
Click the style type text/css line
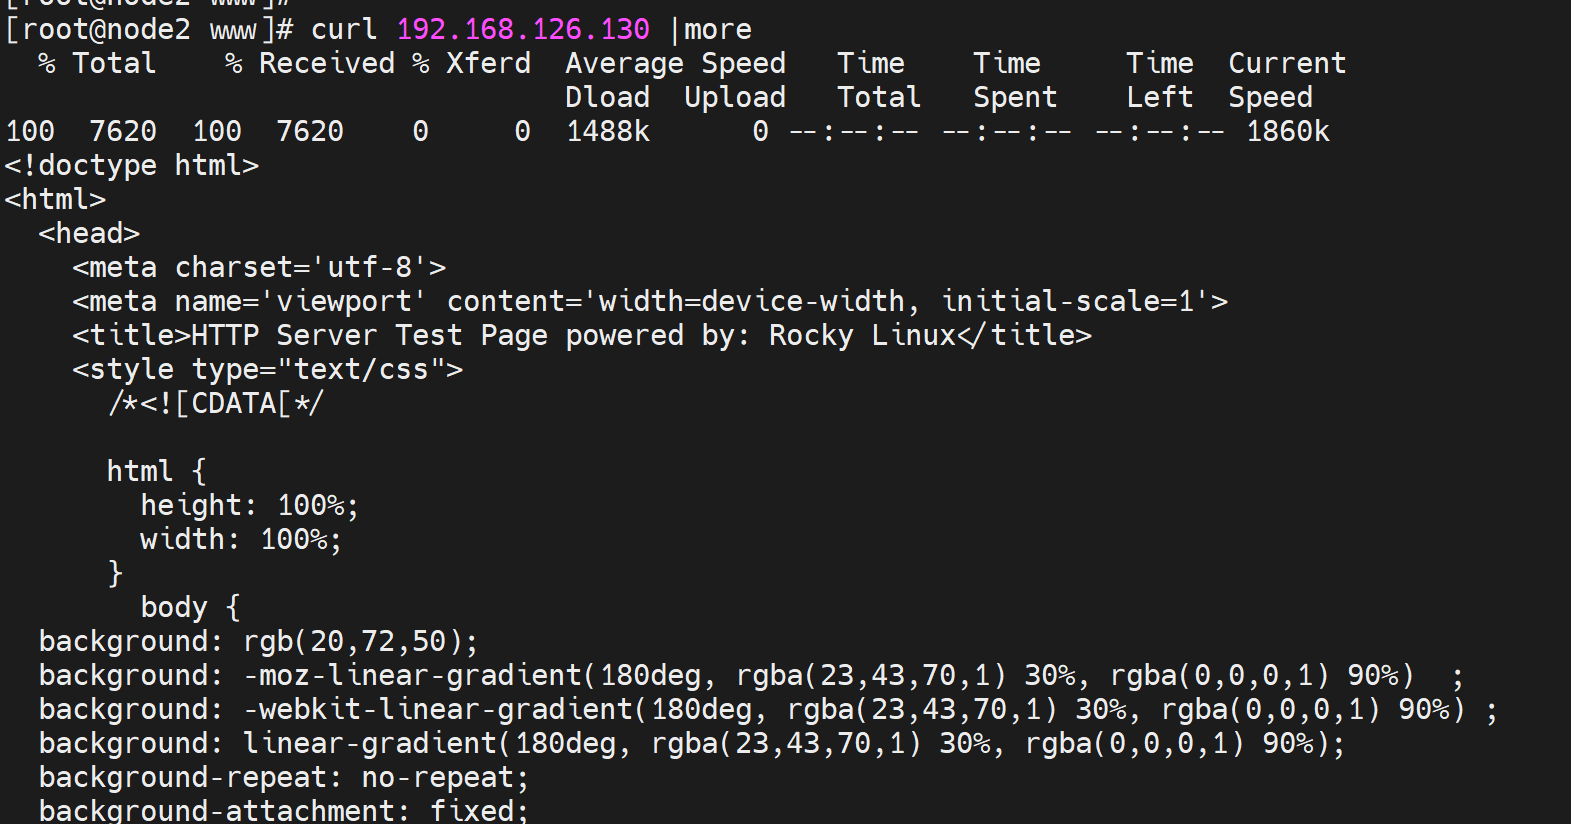click(267, 370)
